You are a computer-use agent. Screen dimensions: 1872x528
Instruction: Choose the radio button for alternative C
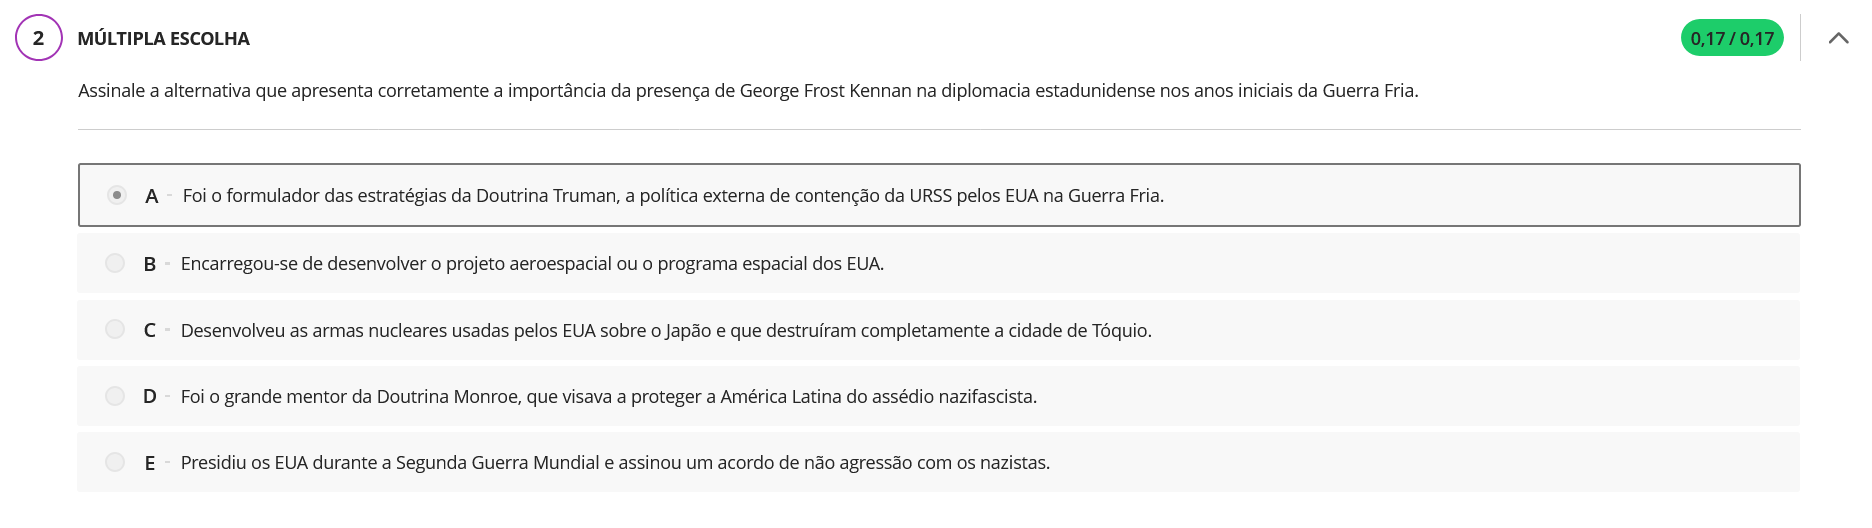coord(115,329)
